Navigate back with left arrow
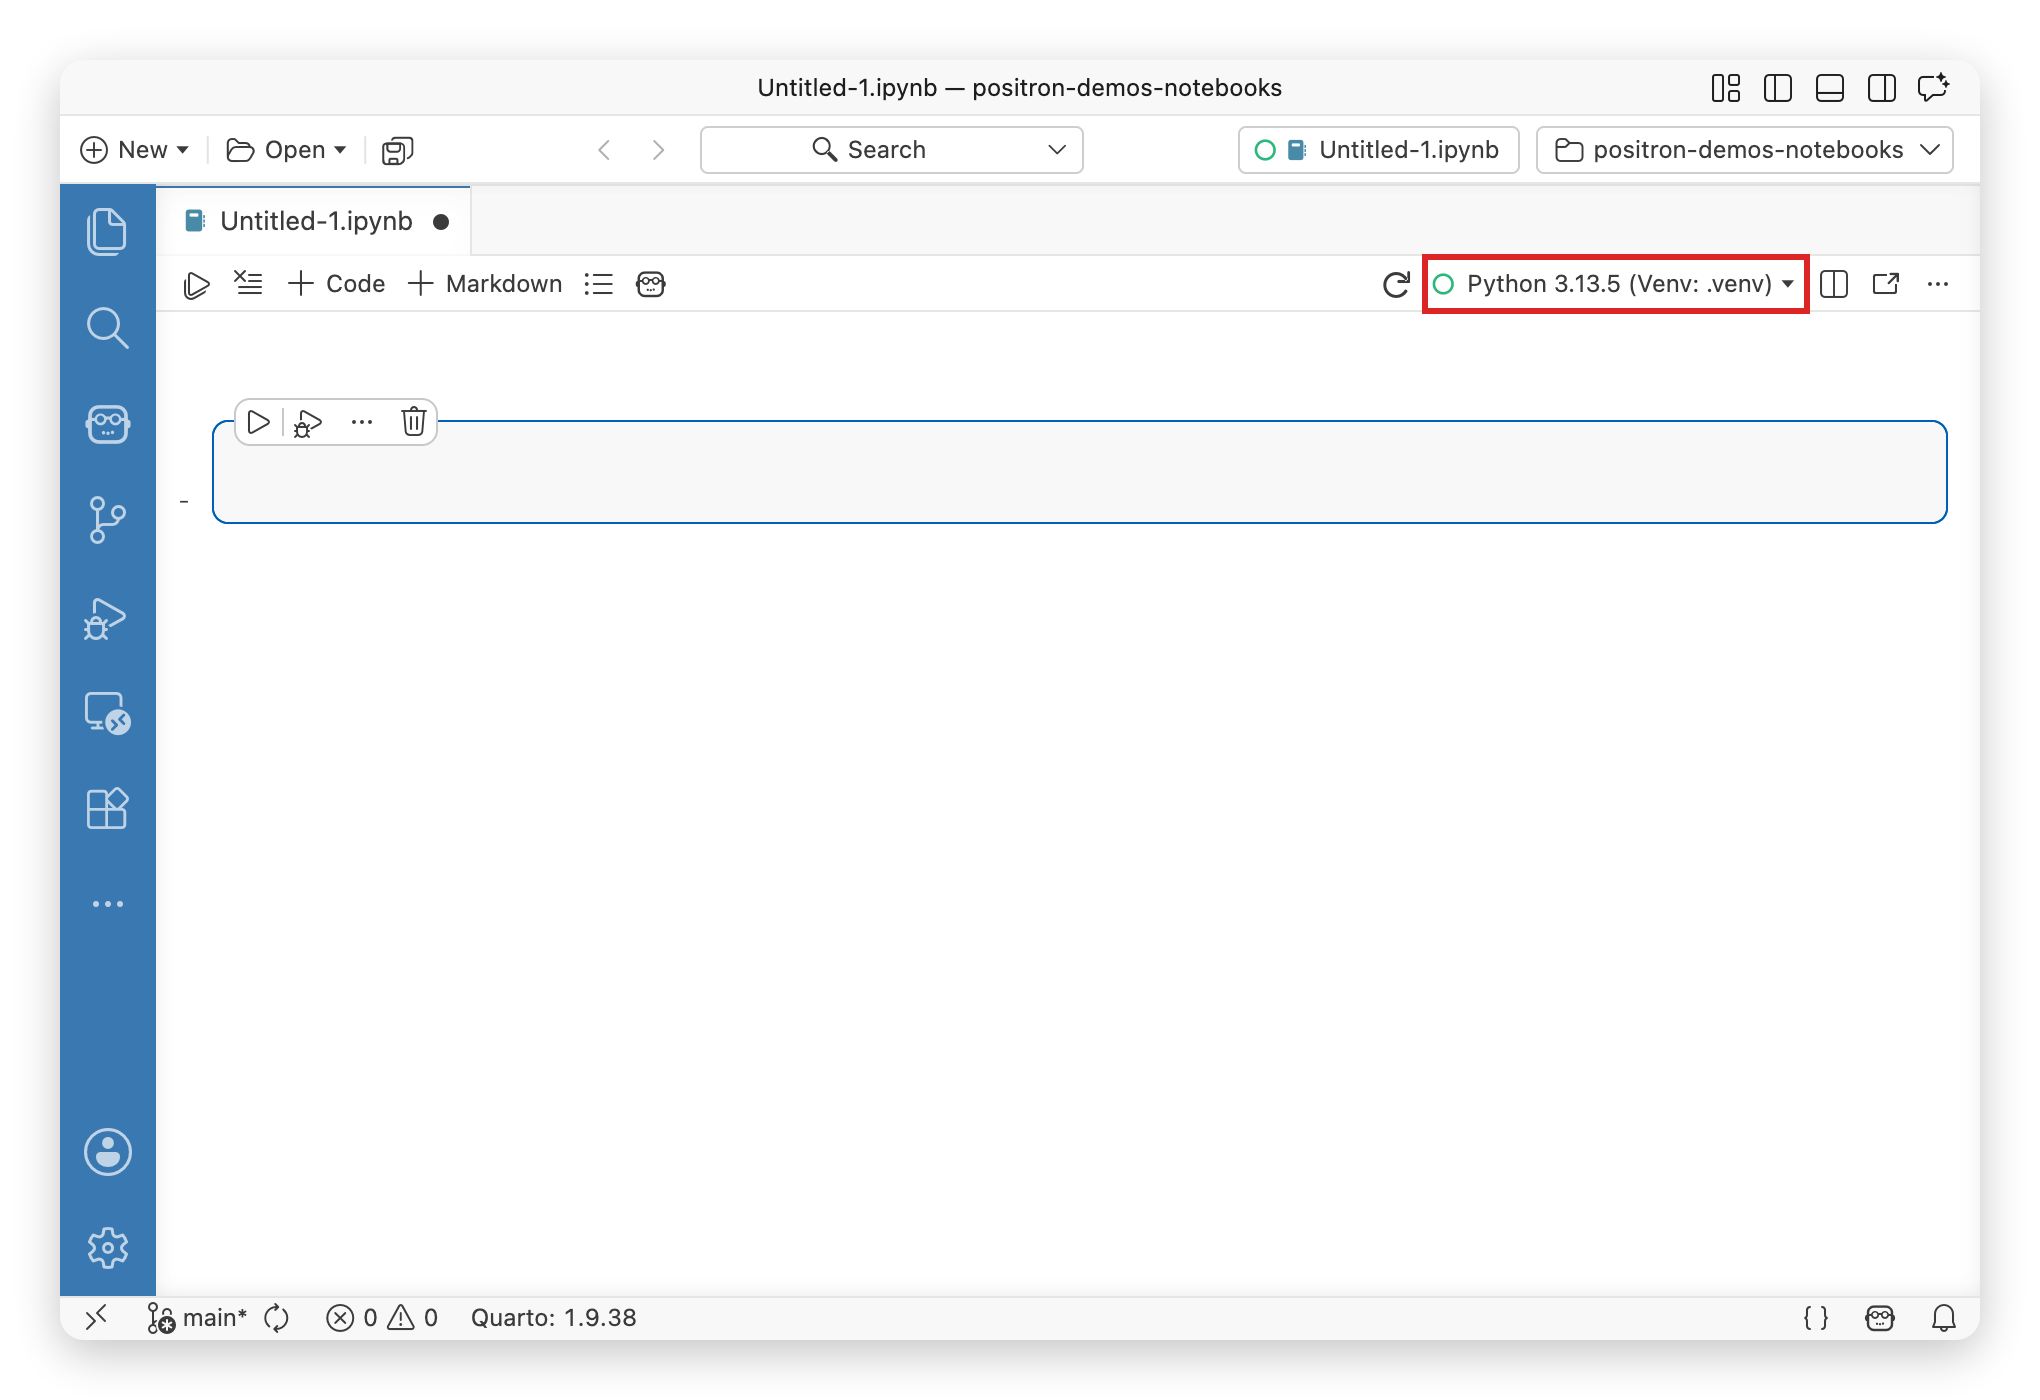 pos(604,150)
